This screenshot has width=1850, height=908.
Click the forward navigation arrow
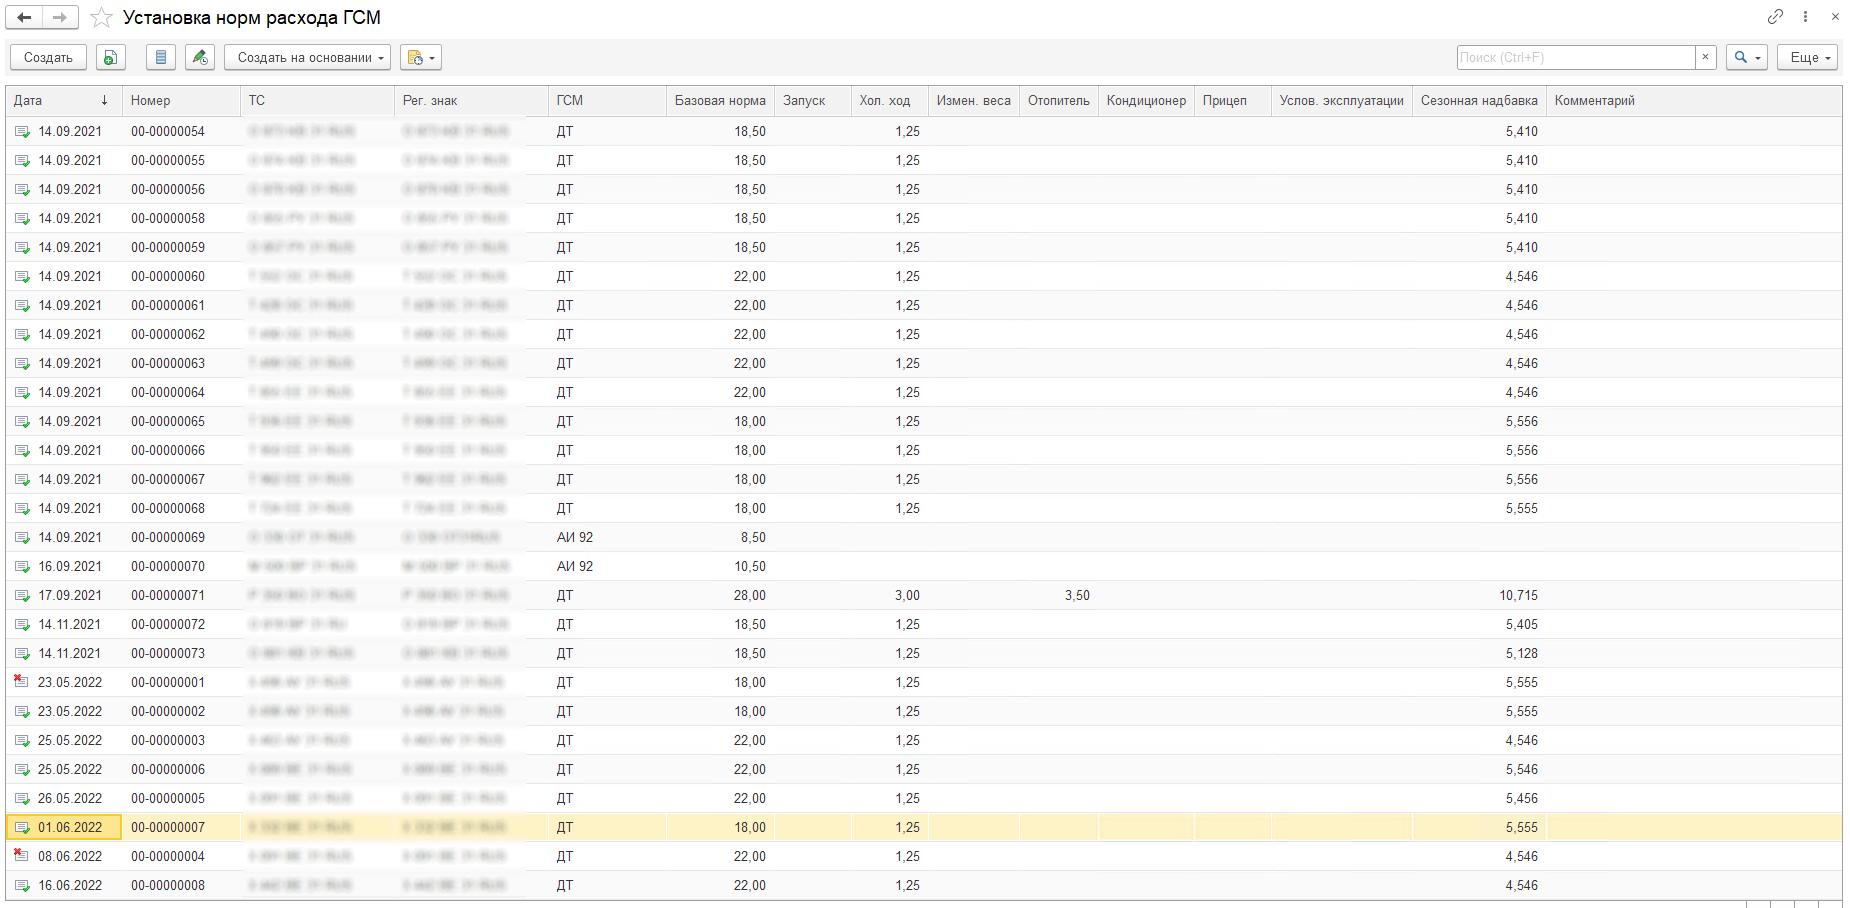tap(60, 18)
